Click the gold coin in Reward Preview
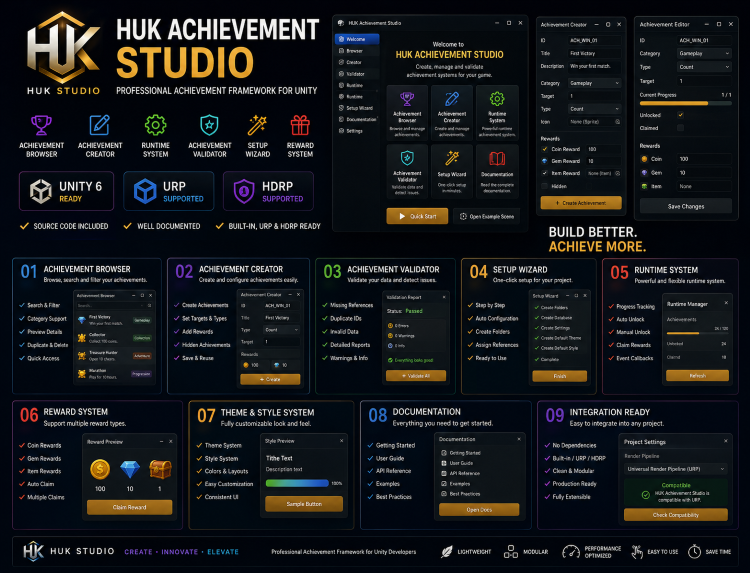 (x=100, y=470)
